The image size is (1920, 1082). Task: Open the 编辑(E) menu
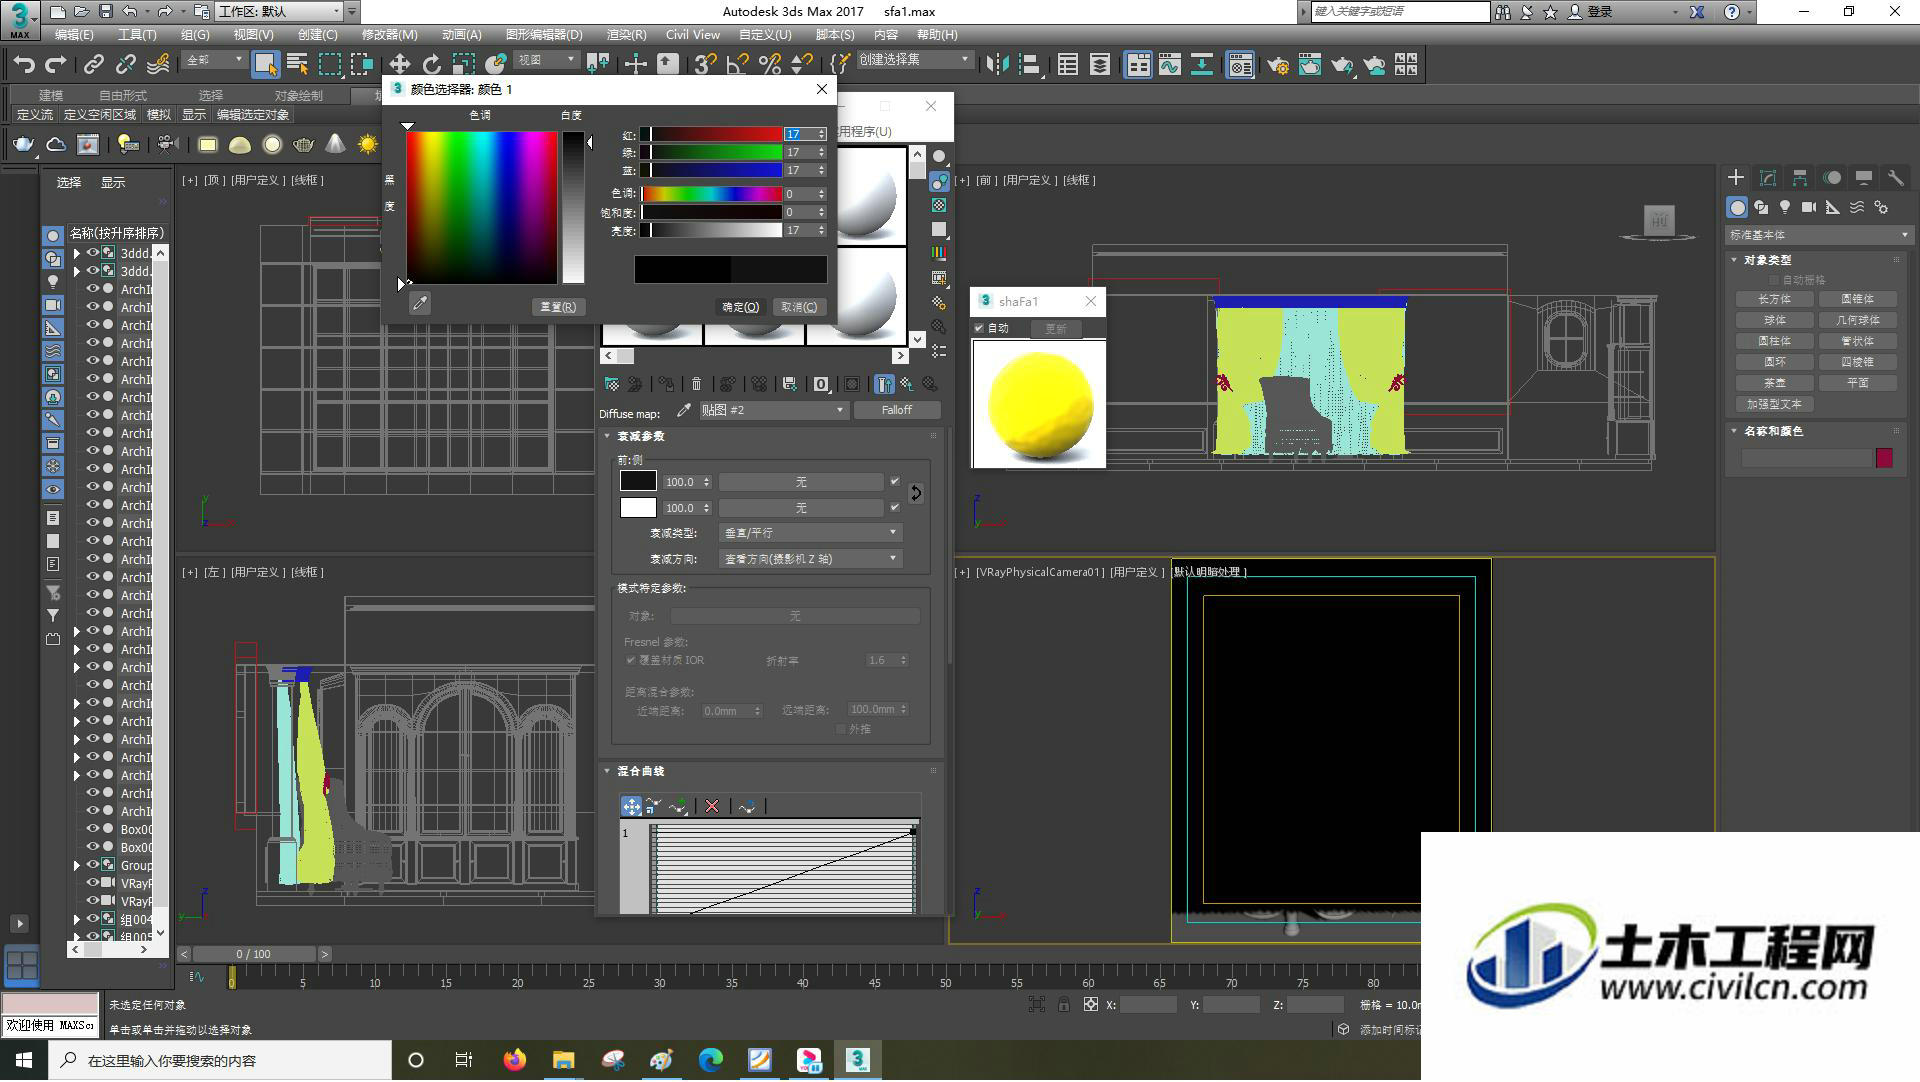click(x=74, y=35)
